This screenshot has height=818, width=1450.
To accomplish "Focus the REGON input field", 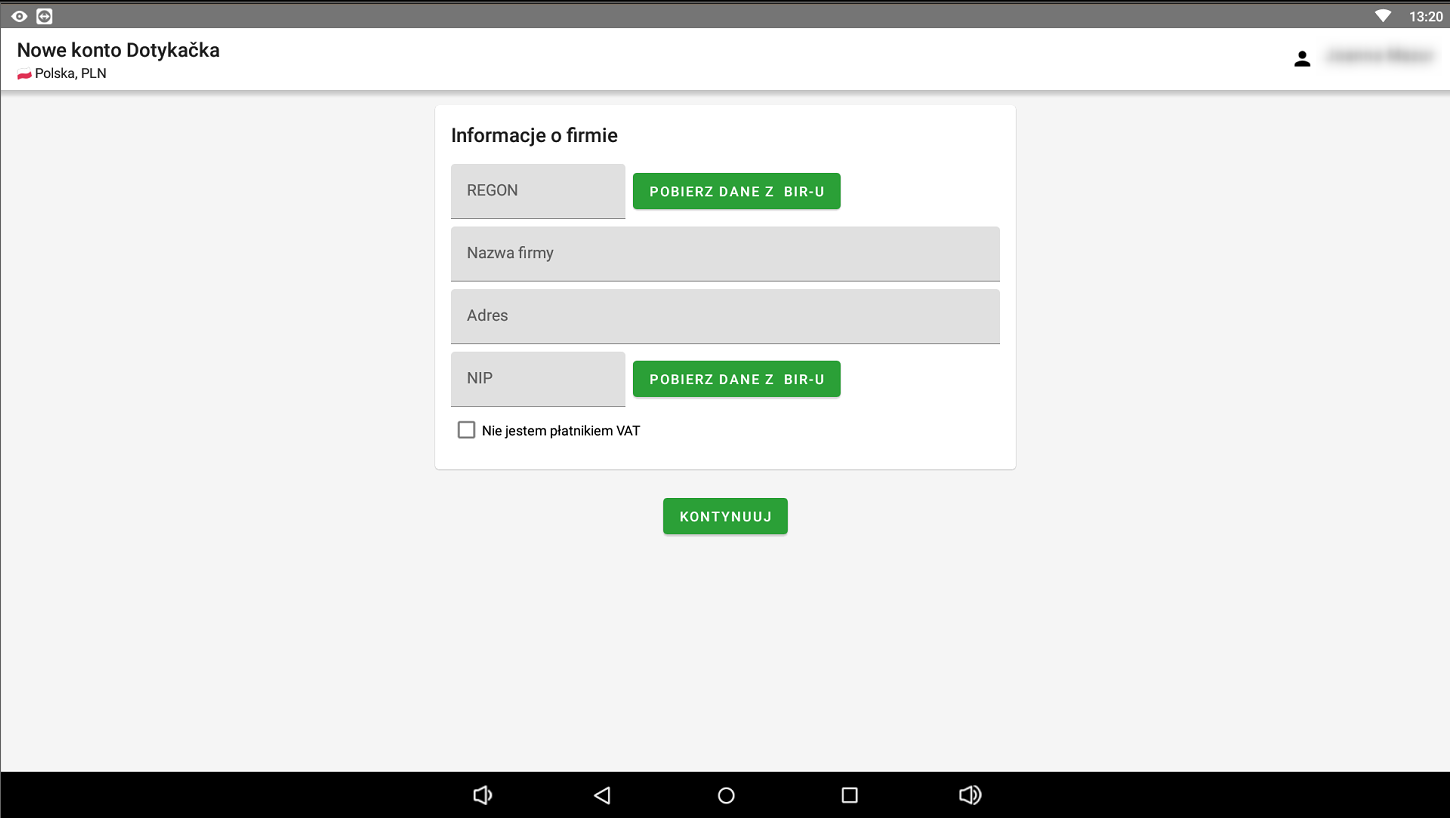I will 538,191.
